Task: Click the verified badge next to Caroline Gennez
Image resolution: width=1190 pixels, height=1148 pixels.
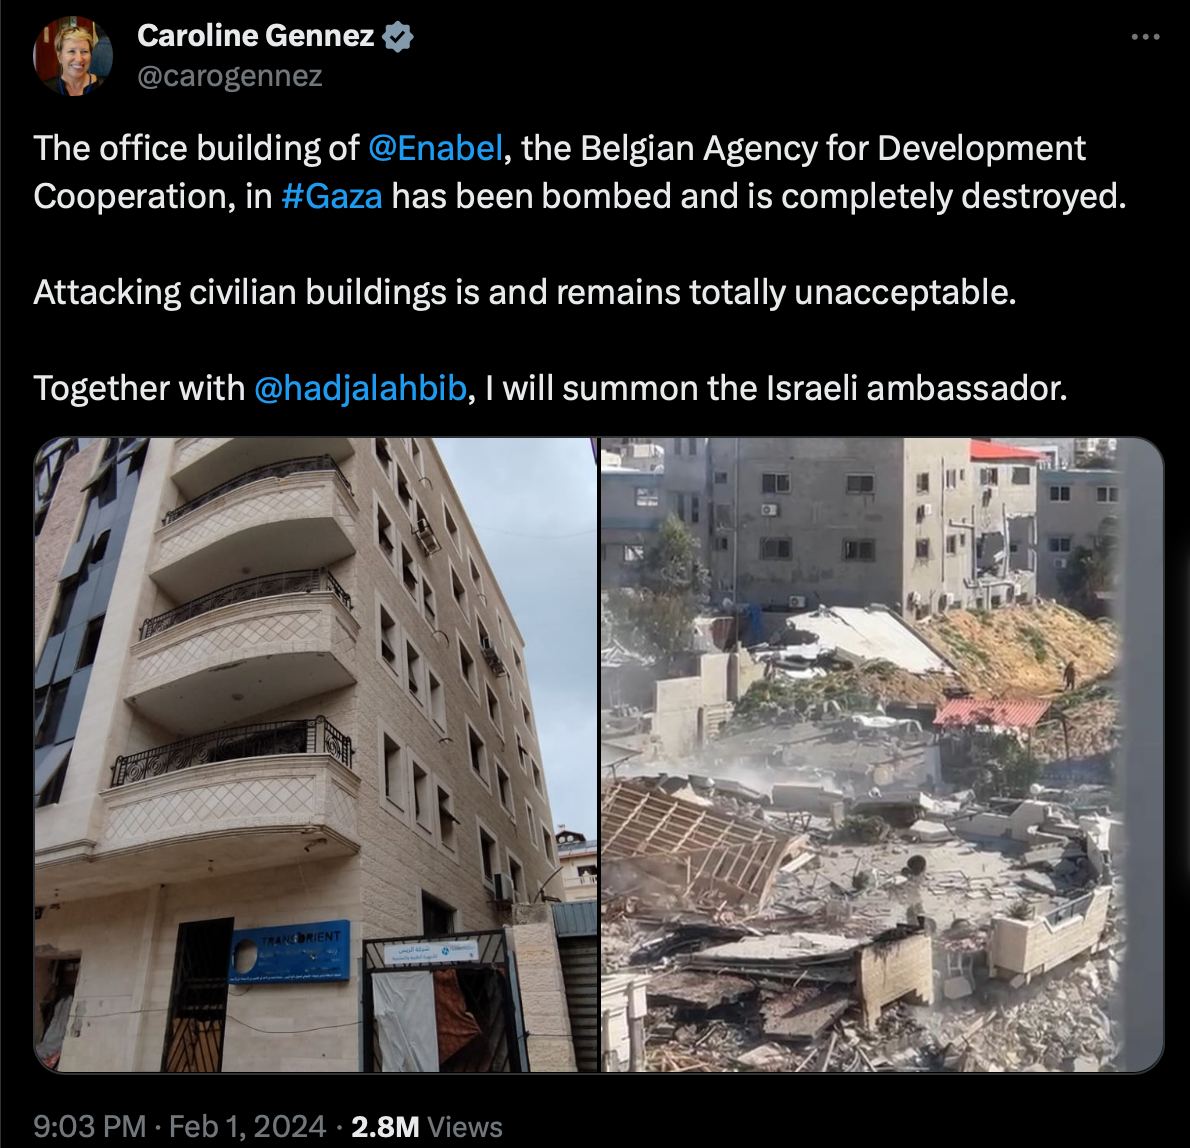Action: pyautogui.click(x=398, y=36)
